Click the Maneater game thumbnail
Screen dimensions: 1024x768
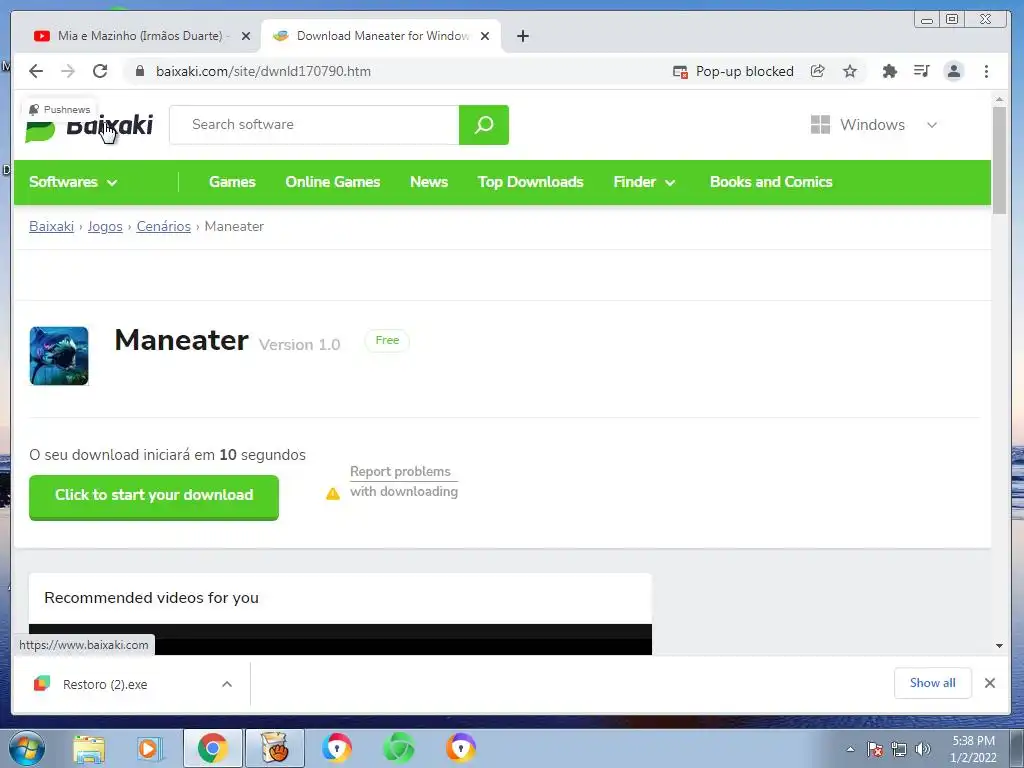coord(59,356)
